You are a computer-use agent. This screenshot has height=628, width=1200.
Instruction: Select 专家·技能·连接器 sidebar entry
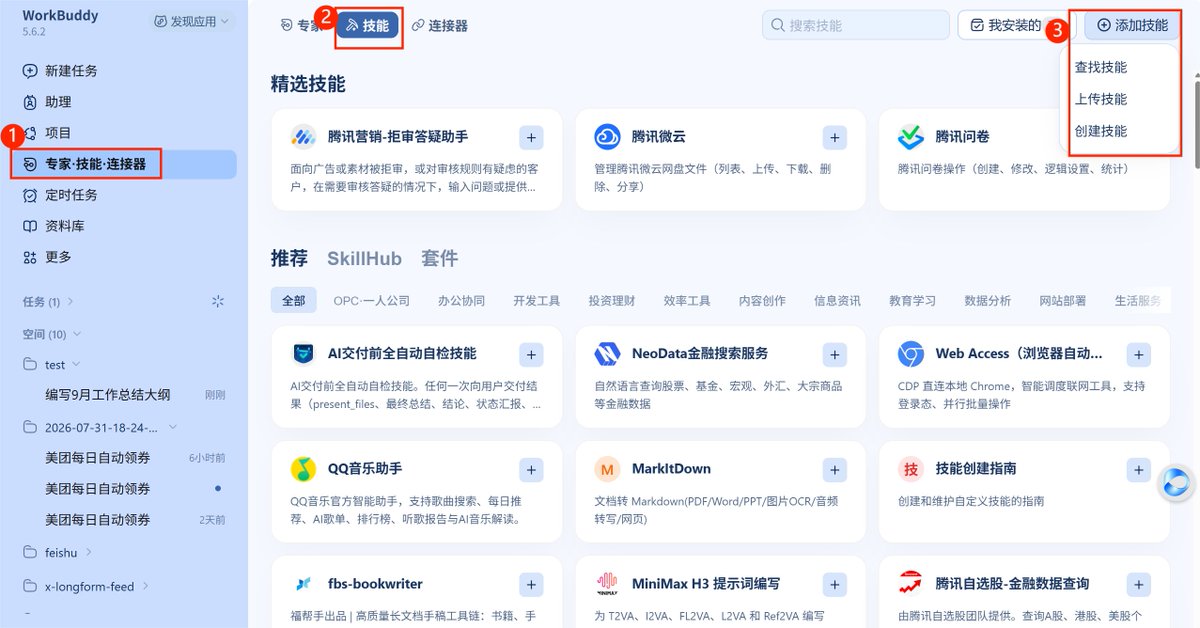click(124, 164)
